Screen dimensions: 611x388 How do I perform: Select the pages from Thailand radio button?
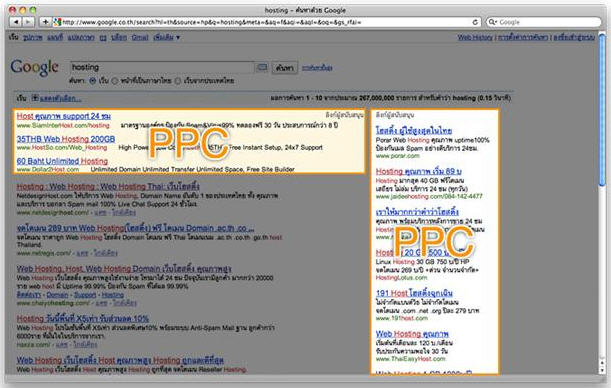[x=178, y=81]
